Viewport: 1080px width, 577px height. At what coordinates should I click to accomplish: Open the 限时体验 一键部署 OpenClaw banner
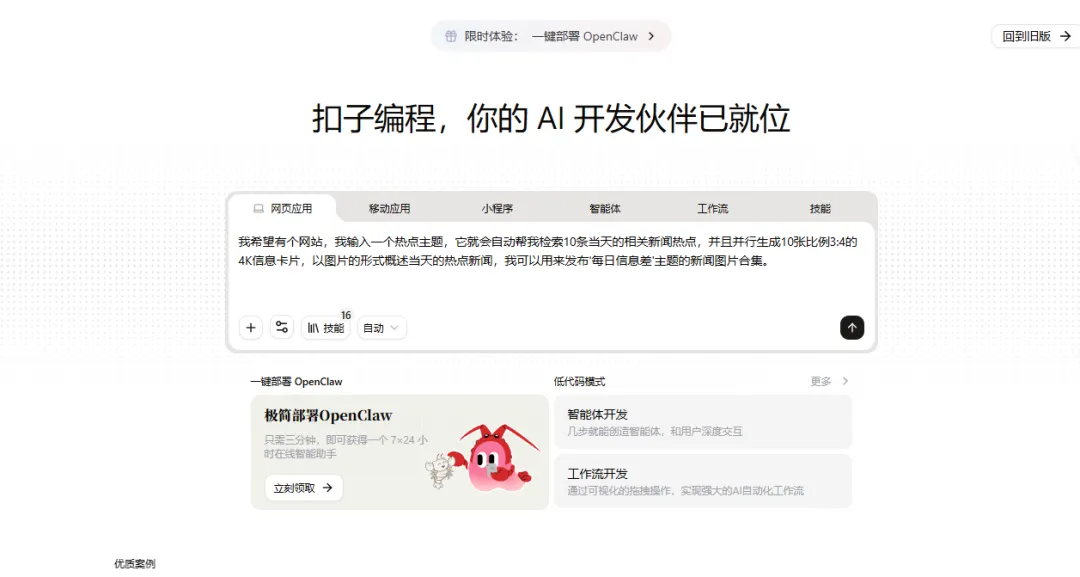(550, 36)
